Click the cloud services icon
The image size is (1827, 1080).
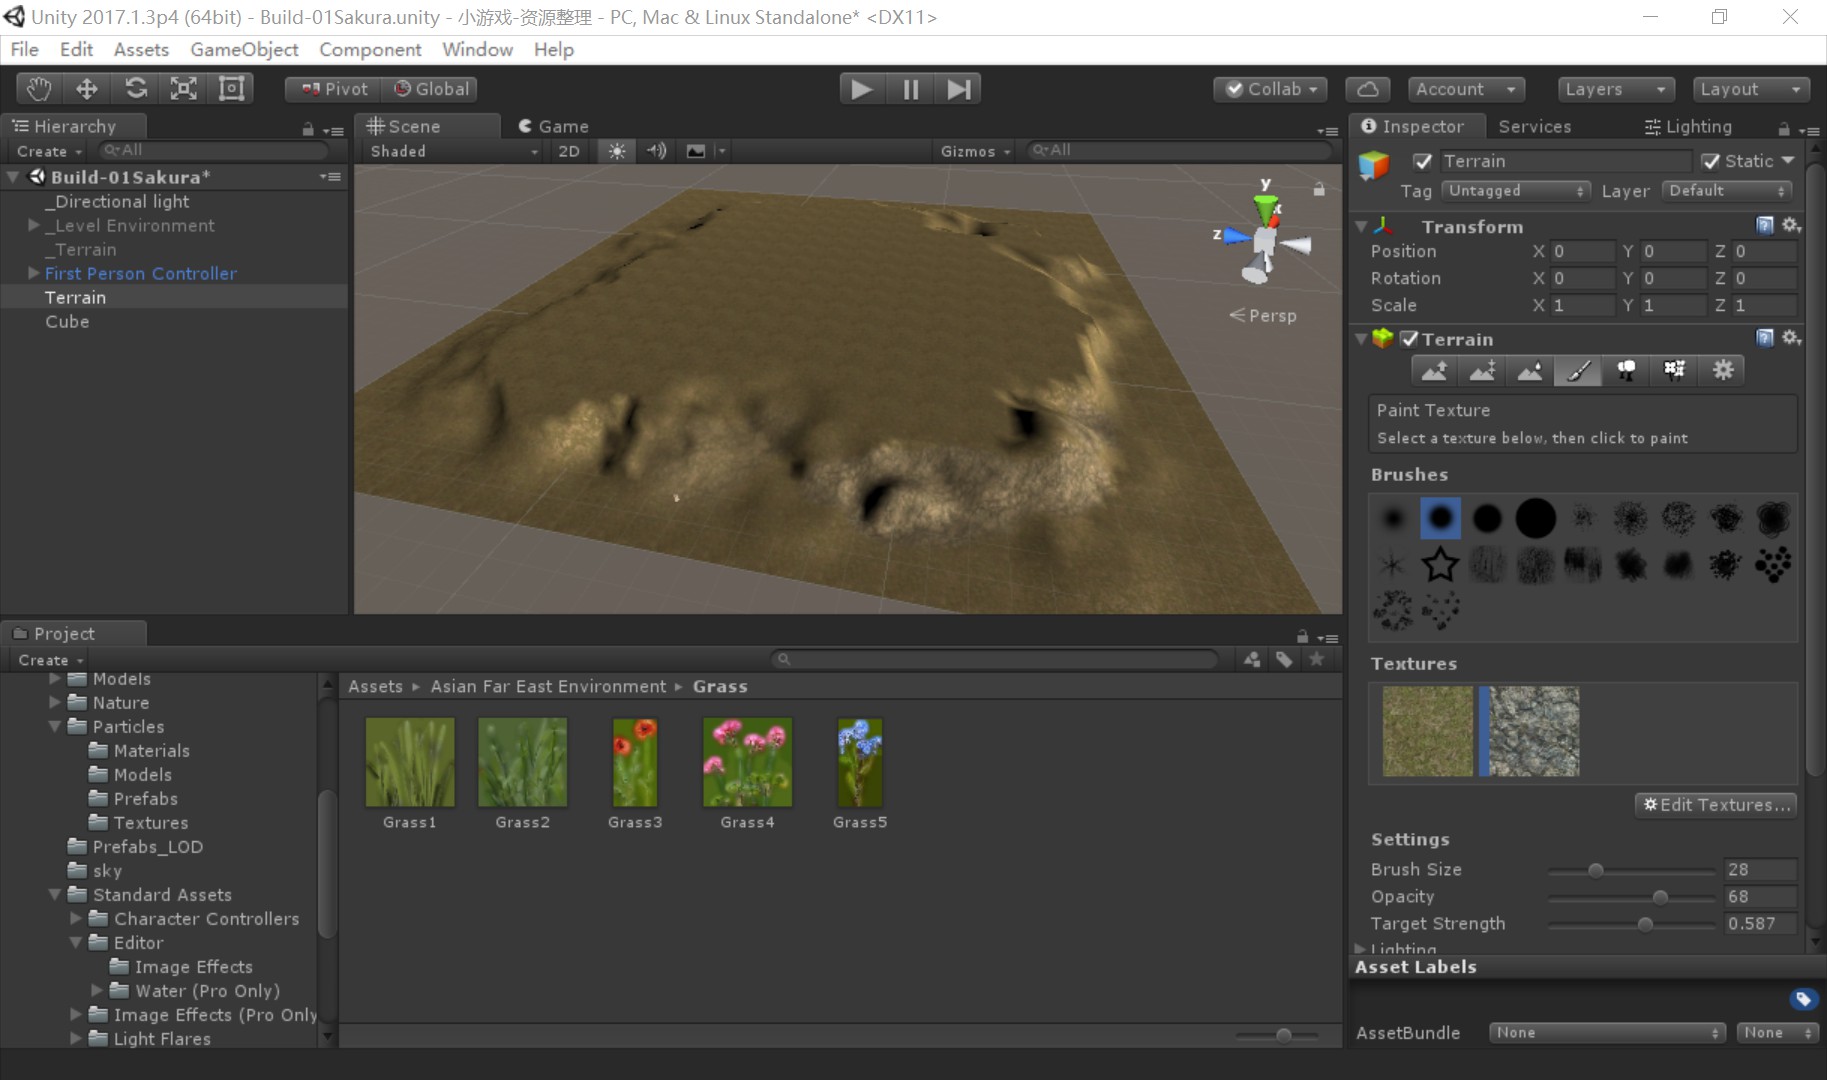coord(1368,89)
